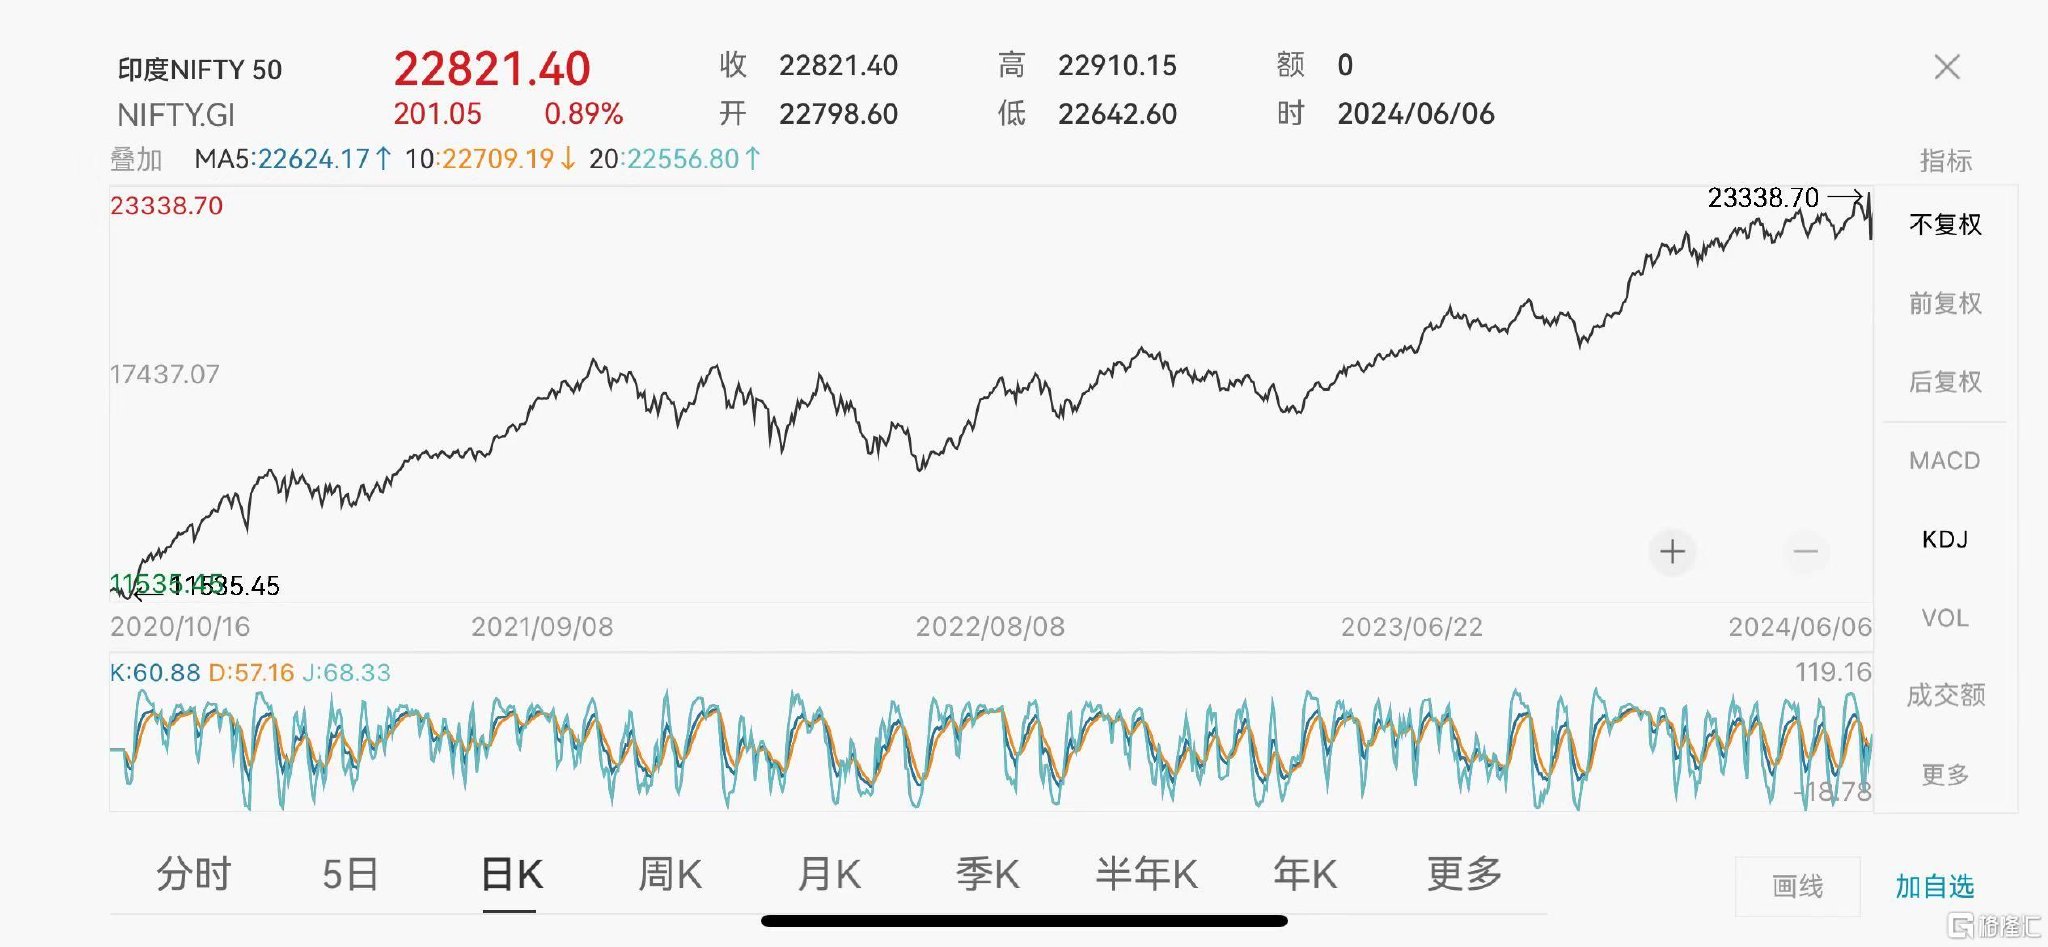This screenshot has width=2048, height=947.
Task: Click the MA5 moving average value
Action: pyautogui.click(x=290, y=158)
